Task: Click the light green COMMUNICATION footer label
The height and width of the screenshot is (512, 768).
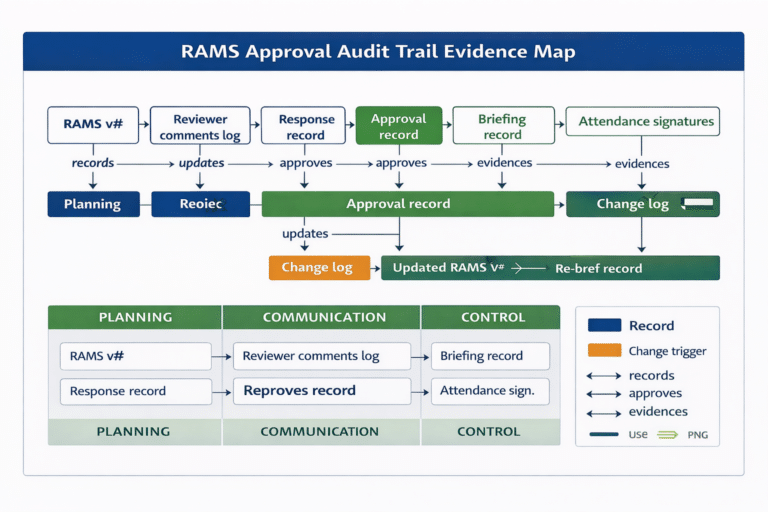Action: (x=319, y=432)
